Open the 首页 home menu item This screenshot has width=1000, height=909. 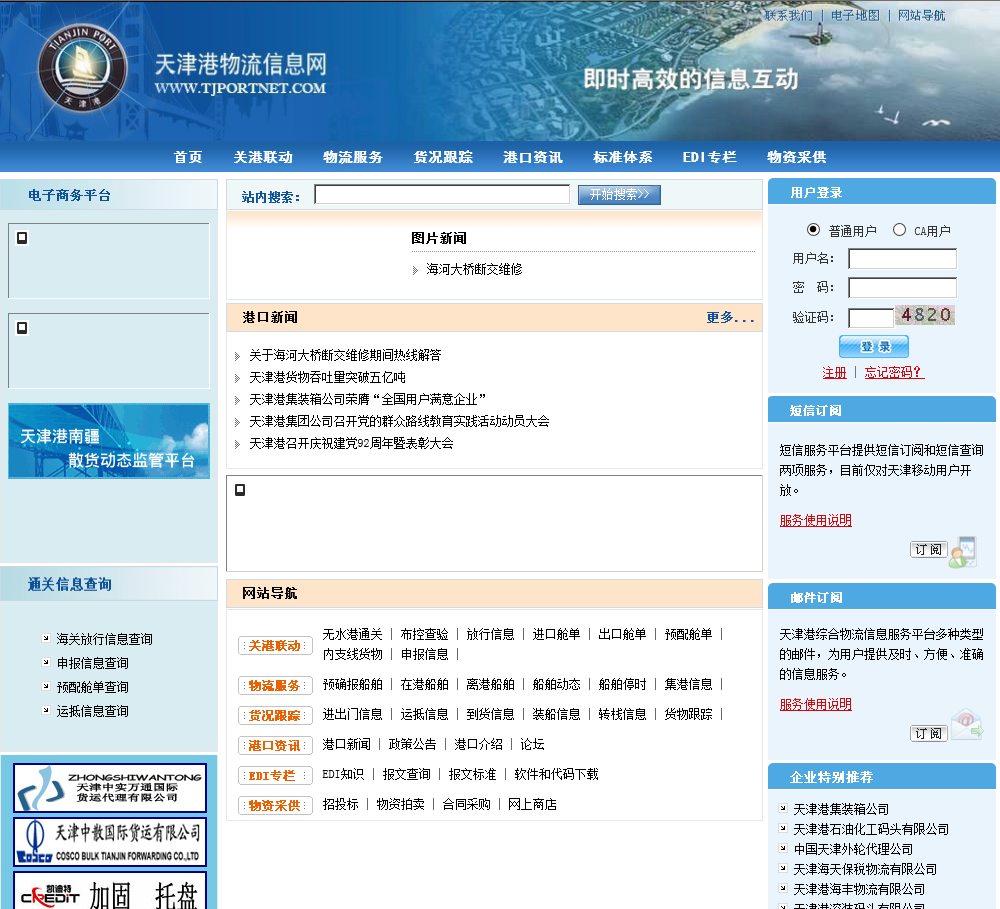click(x=188, y=157)
